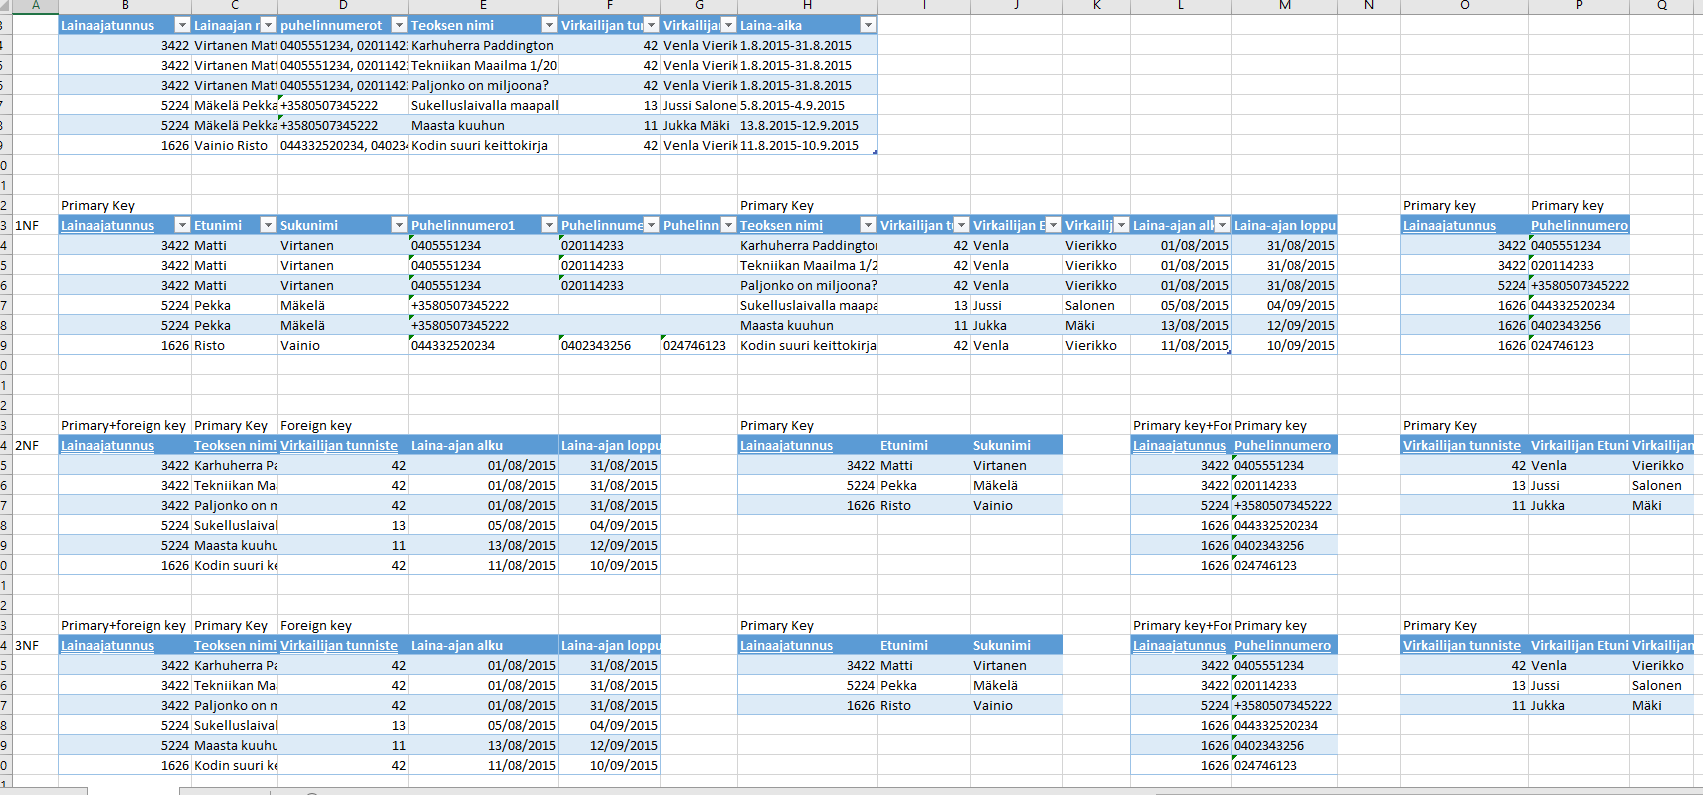Open the Etunimi filter in 1NF table

267,225
